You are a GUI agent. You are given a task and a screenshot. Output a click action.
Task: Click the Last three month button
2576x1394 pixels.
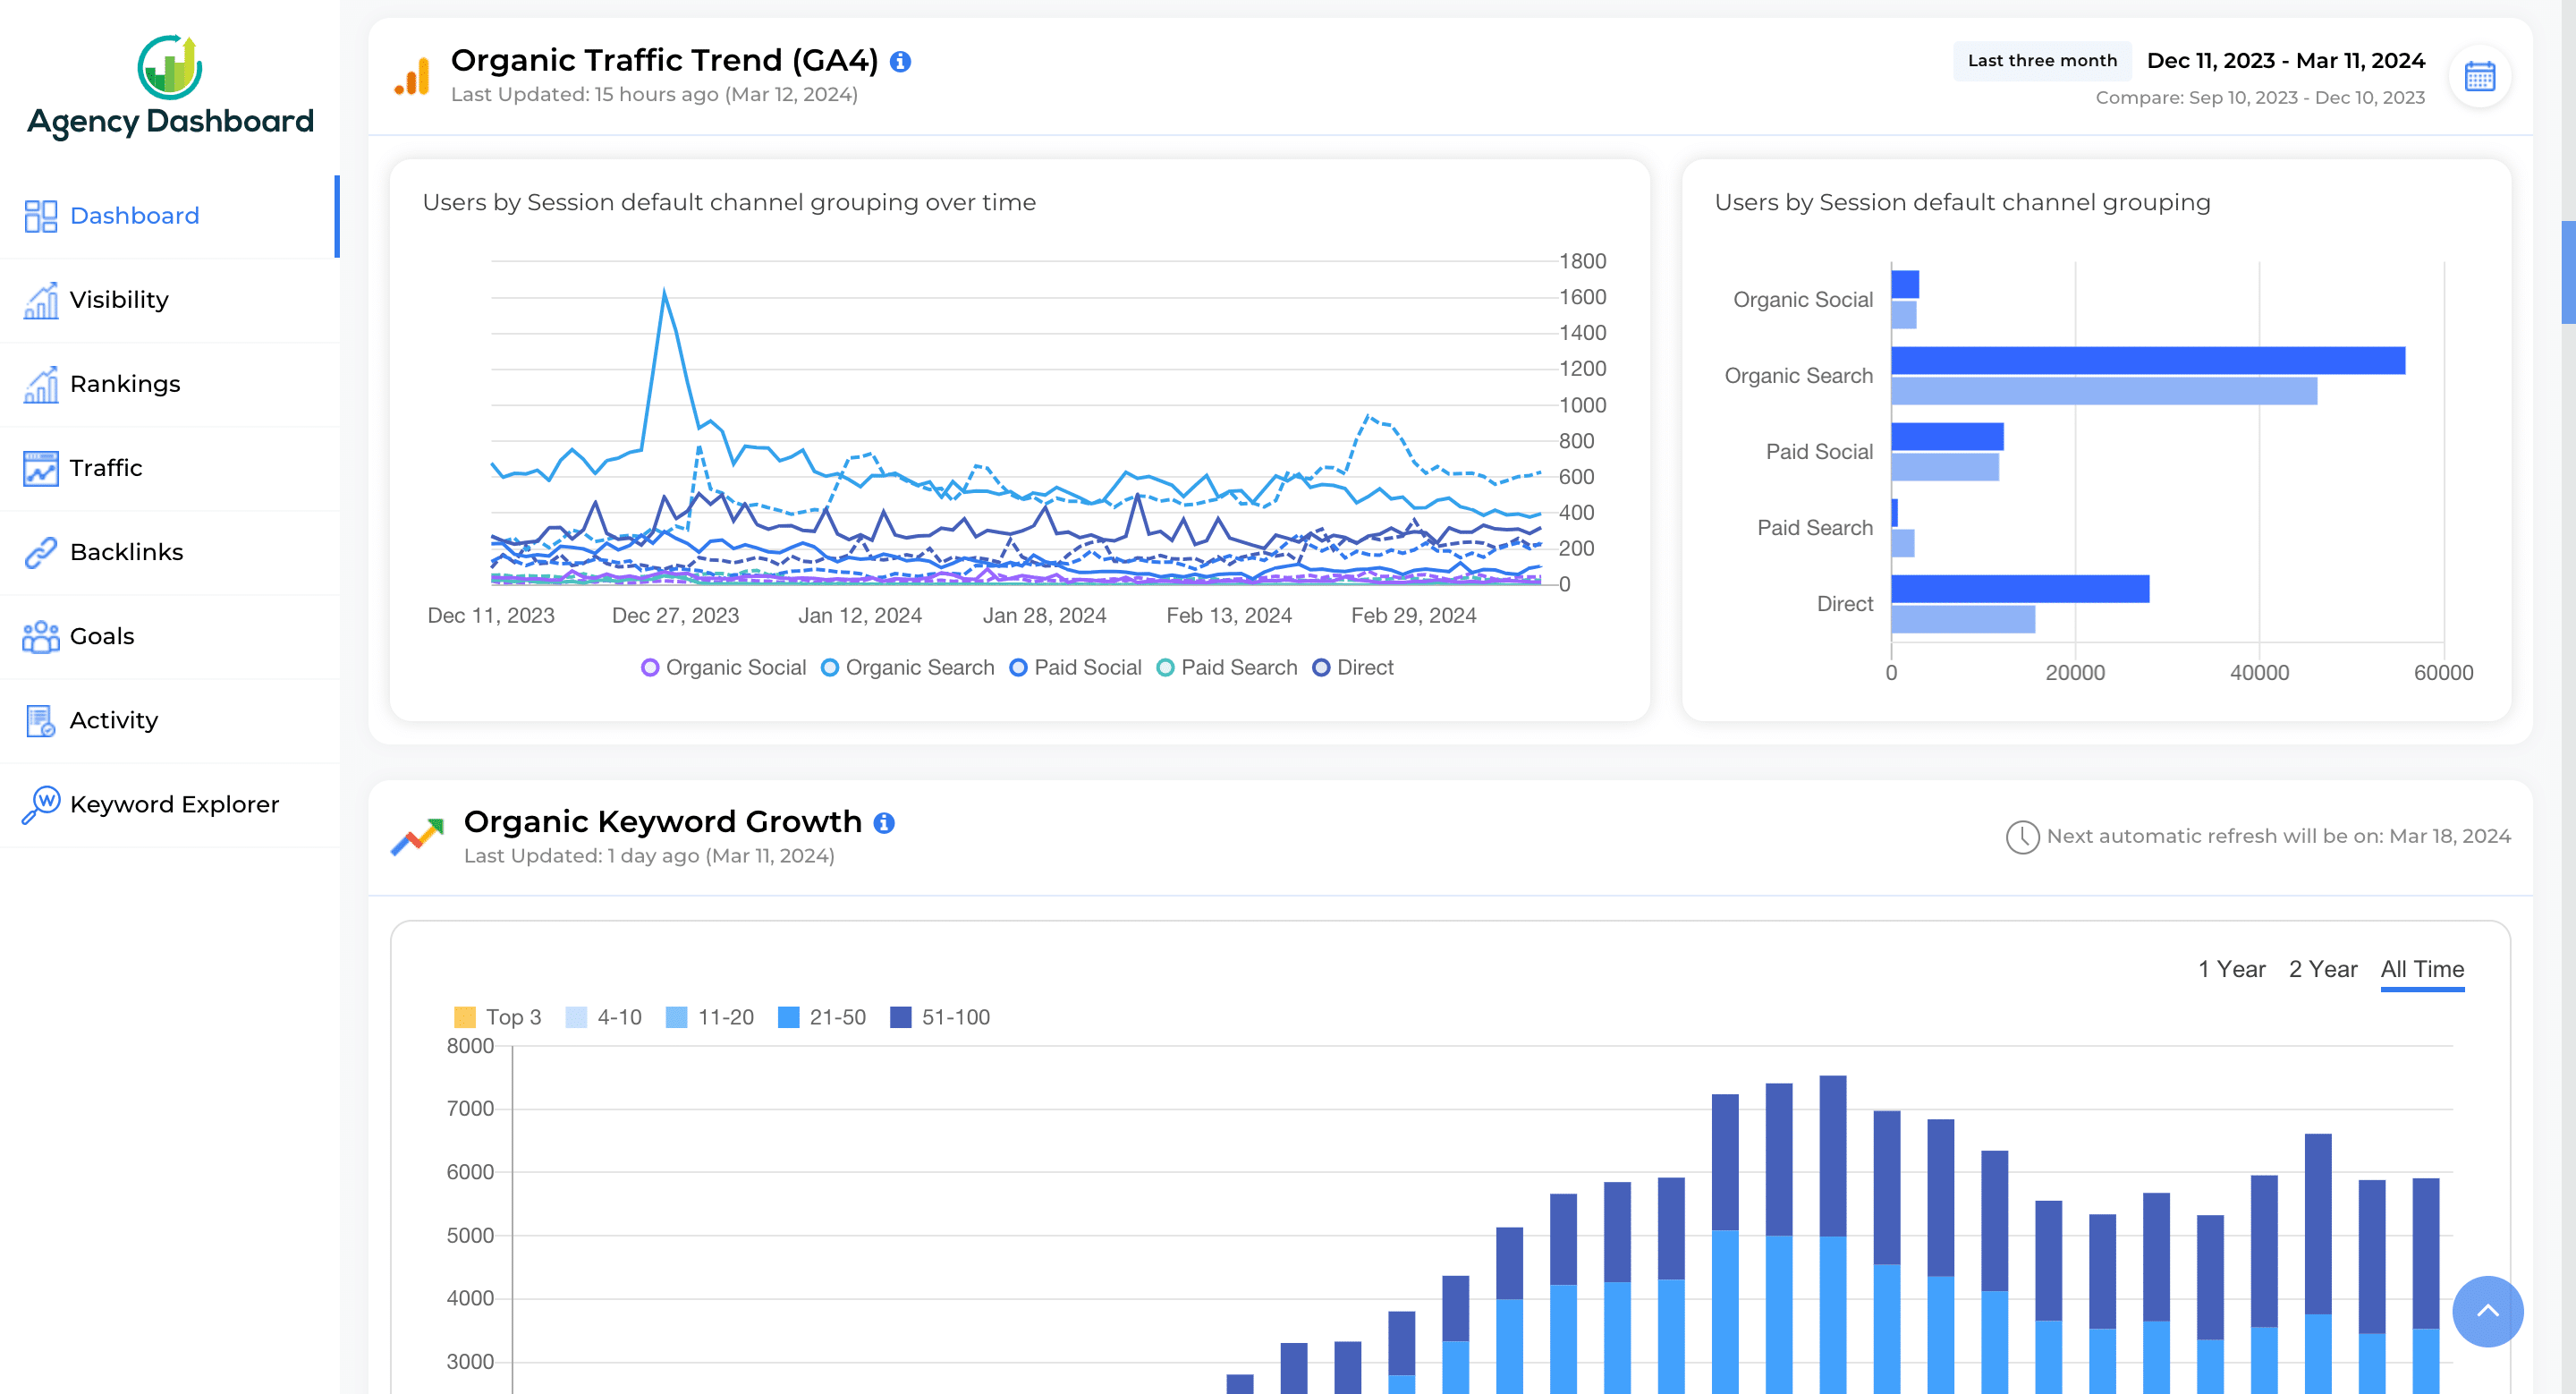[x=2042, y=61]
